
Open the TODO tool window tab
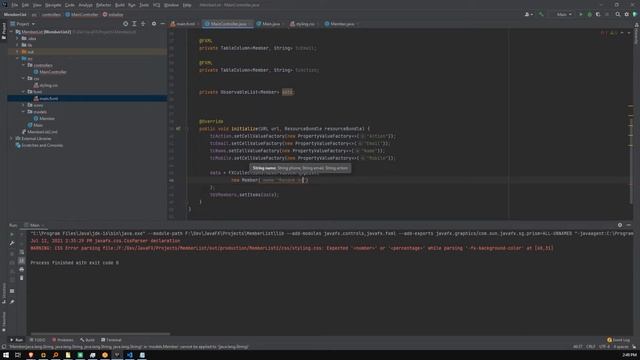(x=38, y=340)
